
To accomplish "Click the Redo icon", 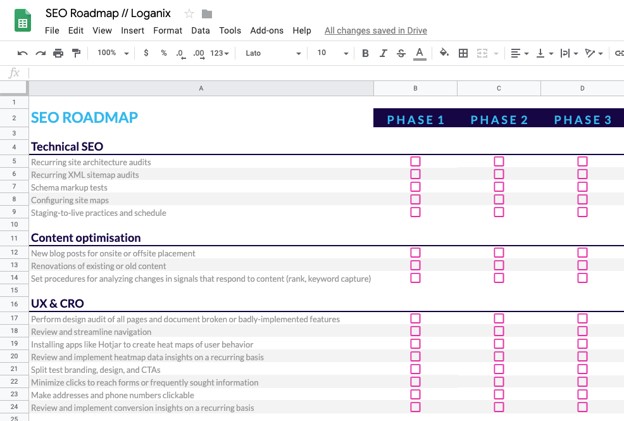I will click(x=40, y=53).
